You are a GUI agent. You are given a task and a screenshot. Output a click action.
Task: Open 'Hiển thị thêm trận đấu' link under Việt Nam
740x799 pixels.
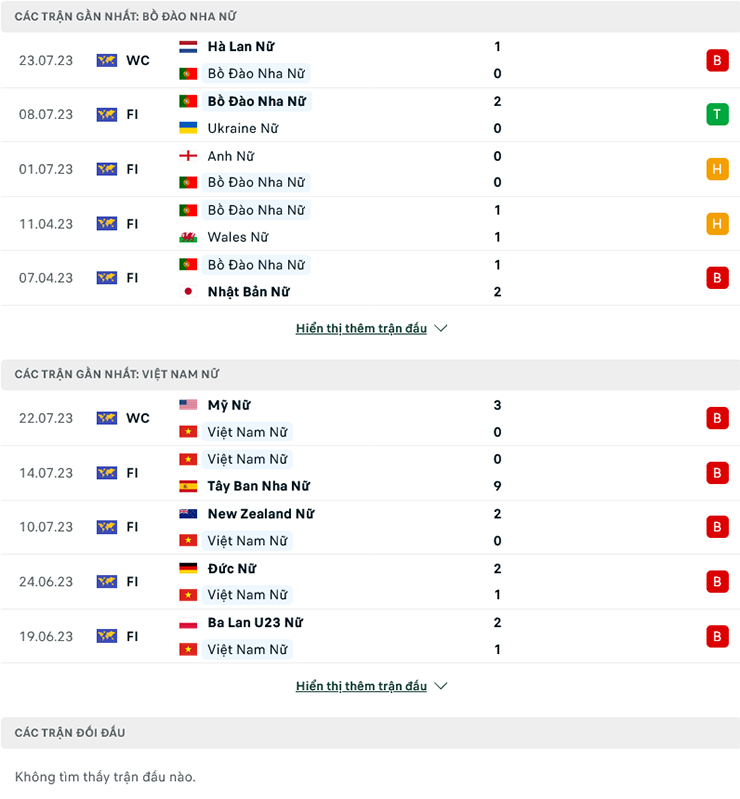point(361,686)
